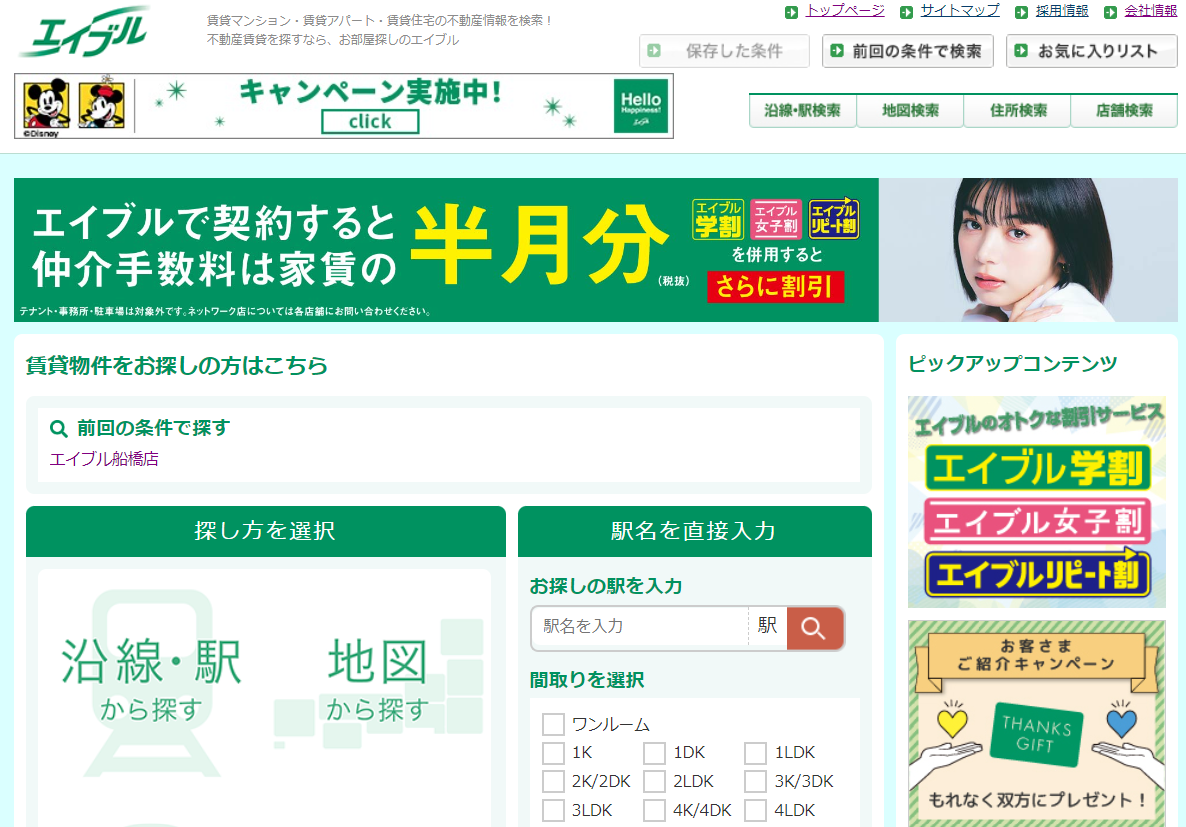
Task: Open お客さまご紹介キャンペーン banner
Action: (x=1036, y=723)
